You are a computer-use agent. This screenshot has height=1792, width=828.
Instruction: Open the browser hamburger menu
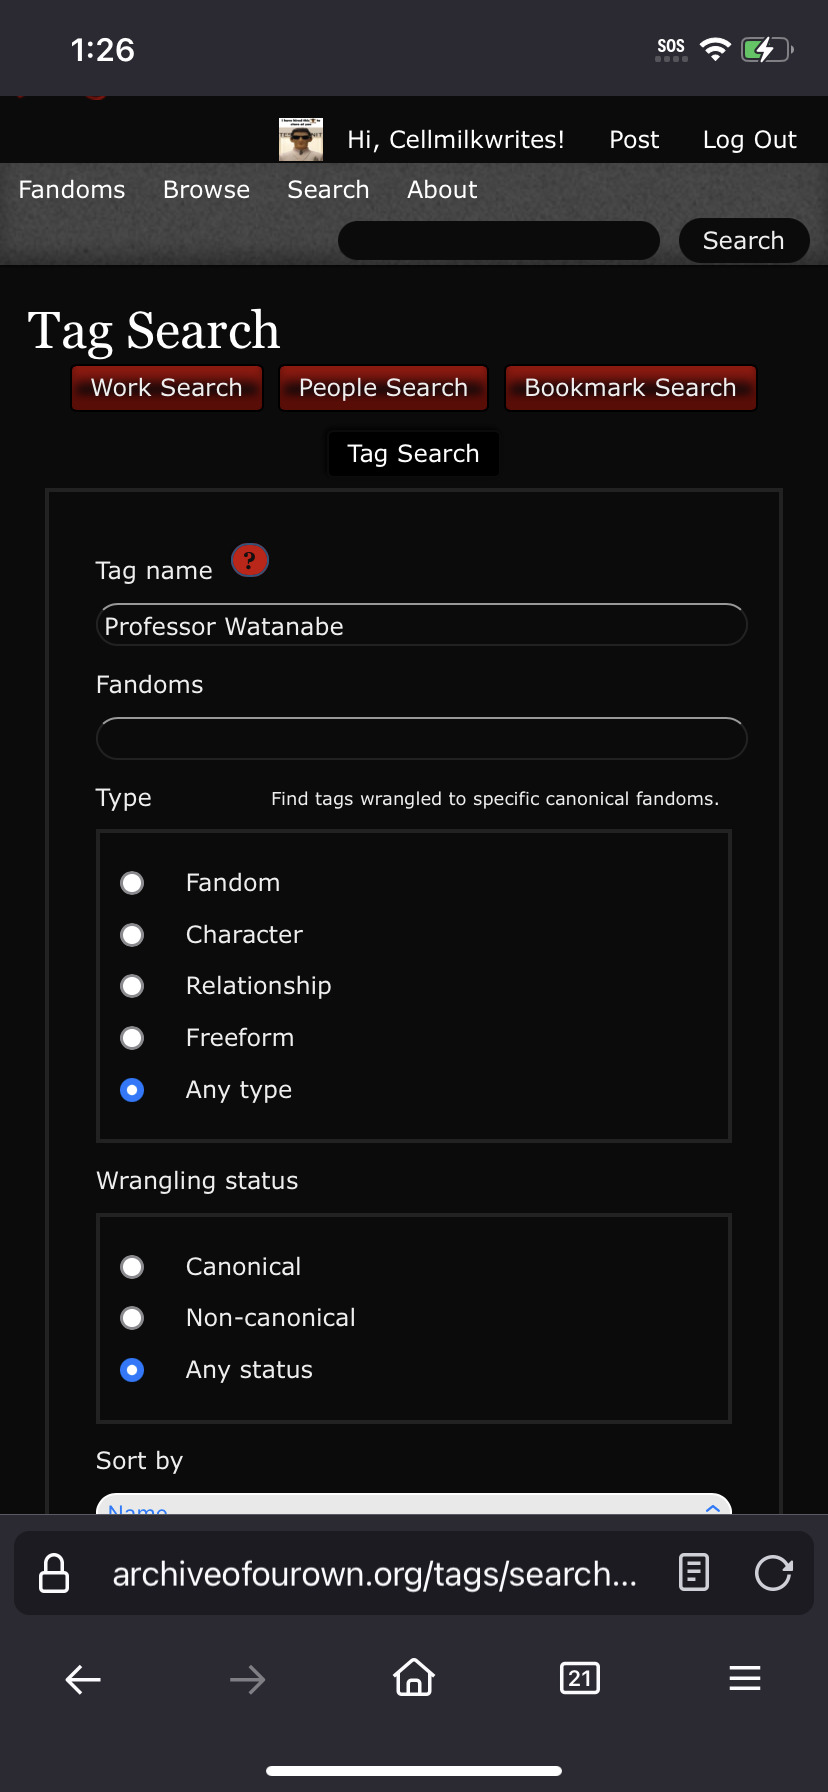[x=745, y=1678]
